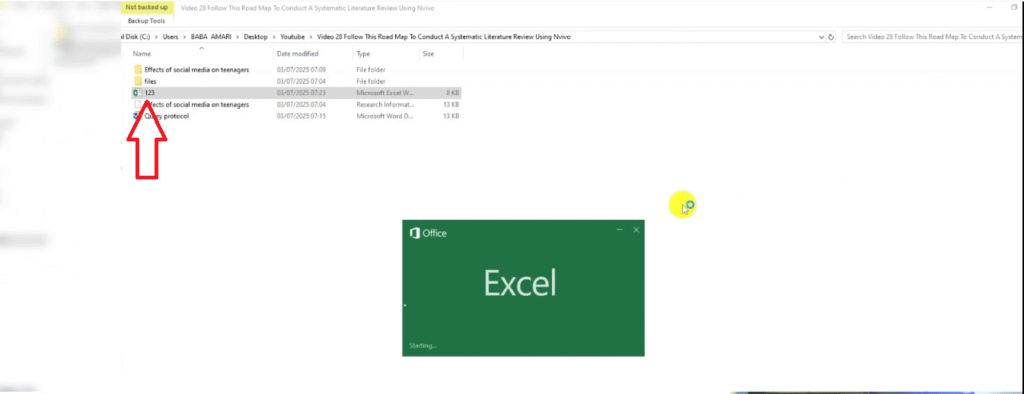Go to BABA AMARI in the breadcrumb path

pos(212,37)
